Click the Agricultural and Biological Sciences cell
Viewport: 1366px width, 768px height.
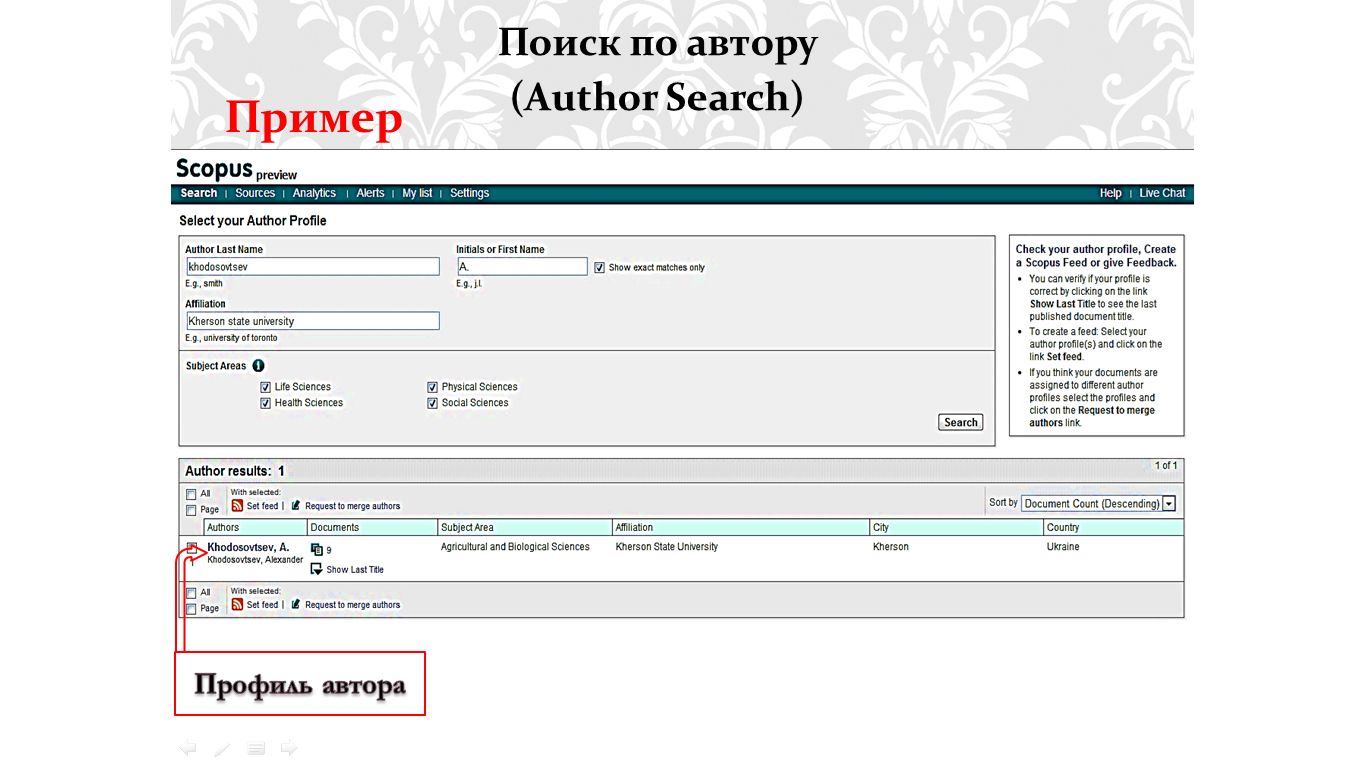tap(515, 547)
